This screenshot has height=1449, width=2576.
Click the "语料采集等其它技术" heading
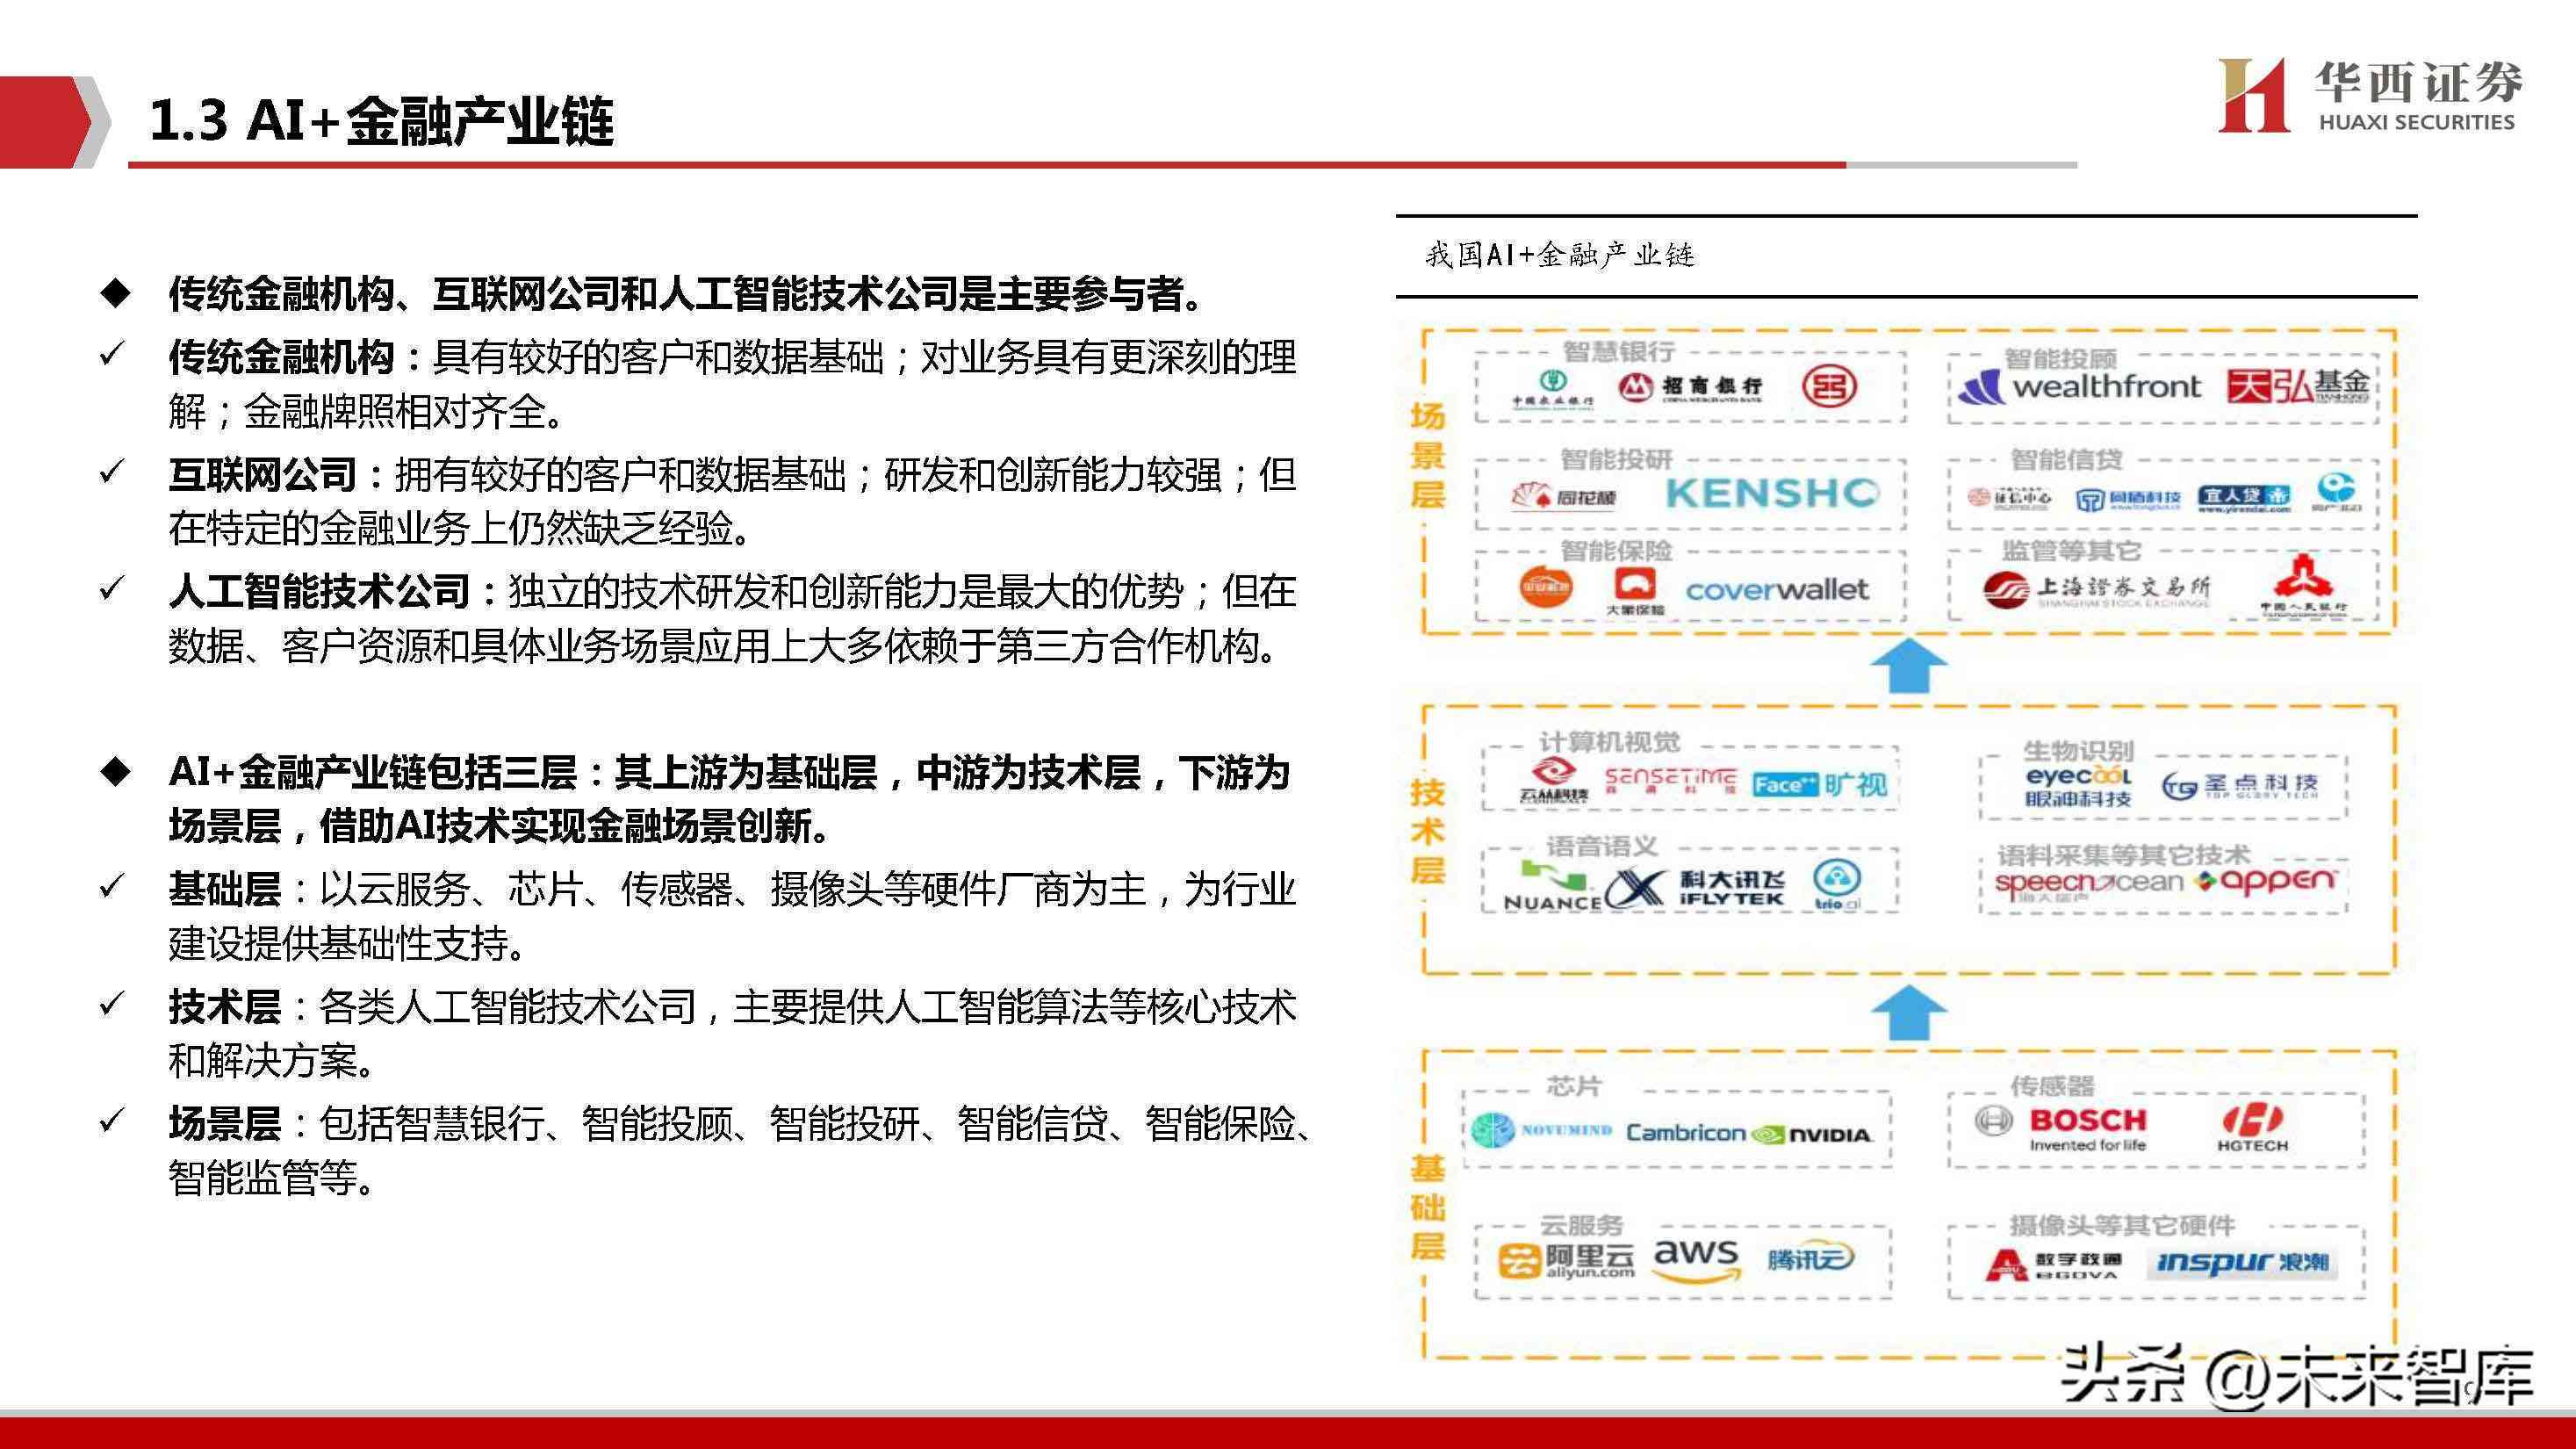2123,855
